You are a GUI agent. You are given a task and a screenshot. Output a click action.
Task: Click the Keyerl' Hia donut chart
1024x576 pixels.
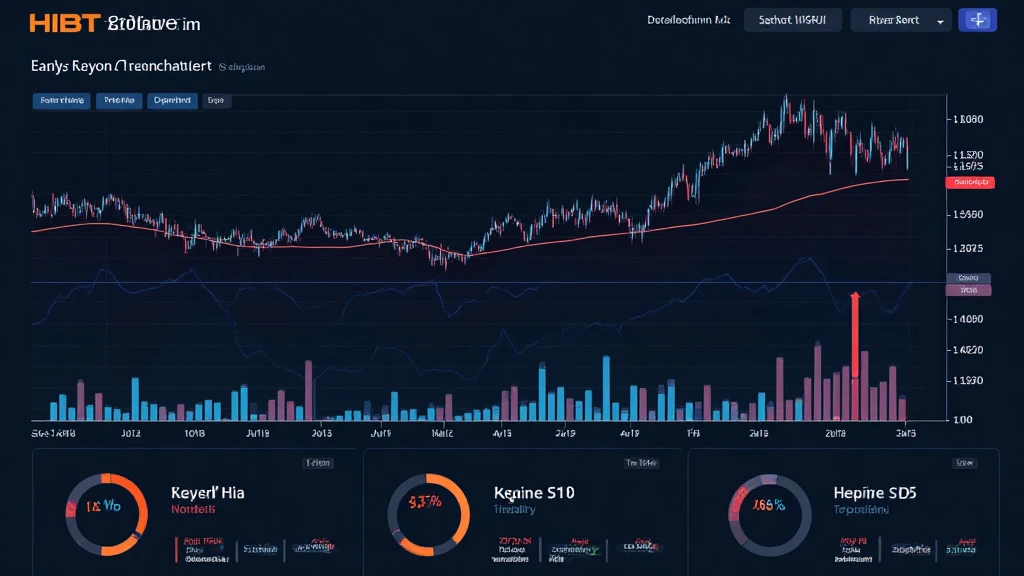106,514
